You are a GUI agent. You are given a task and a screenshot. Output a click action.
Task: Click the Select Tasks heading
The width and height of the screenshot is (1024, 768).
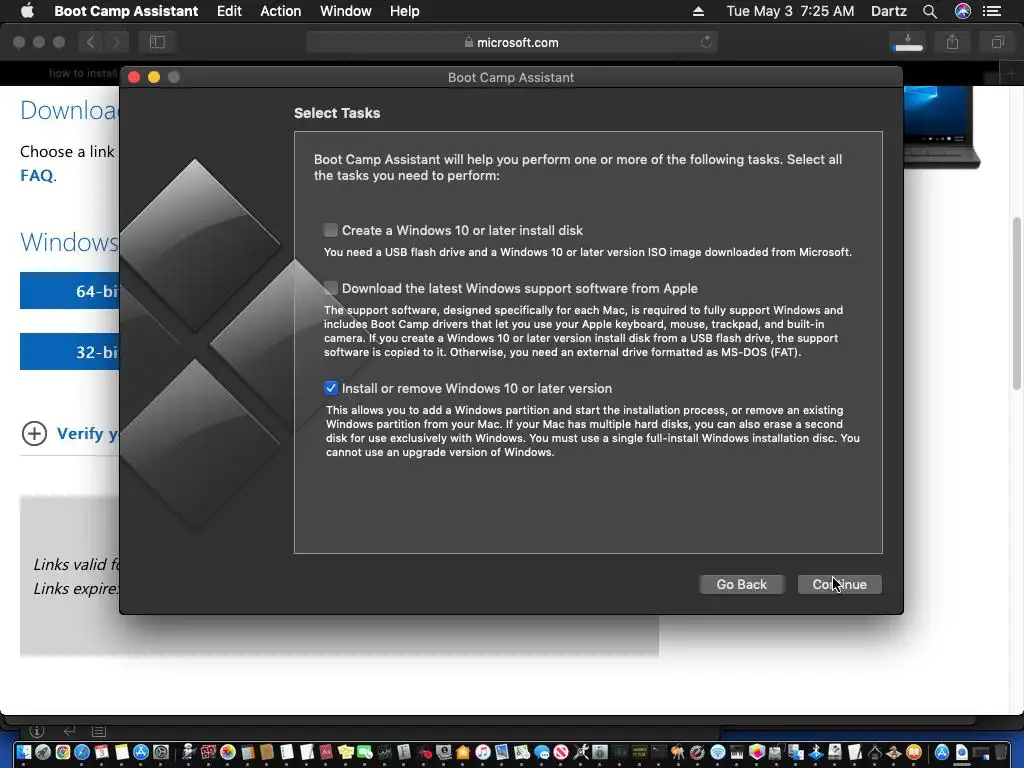click(x=337, y=113)
